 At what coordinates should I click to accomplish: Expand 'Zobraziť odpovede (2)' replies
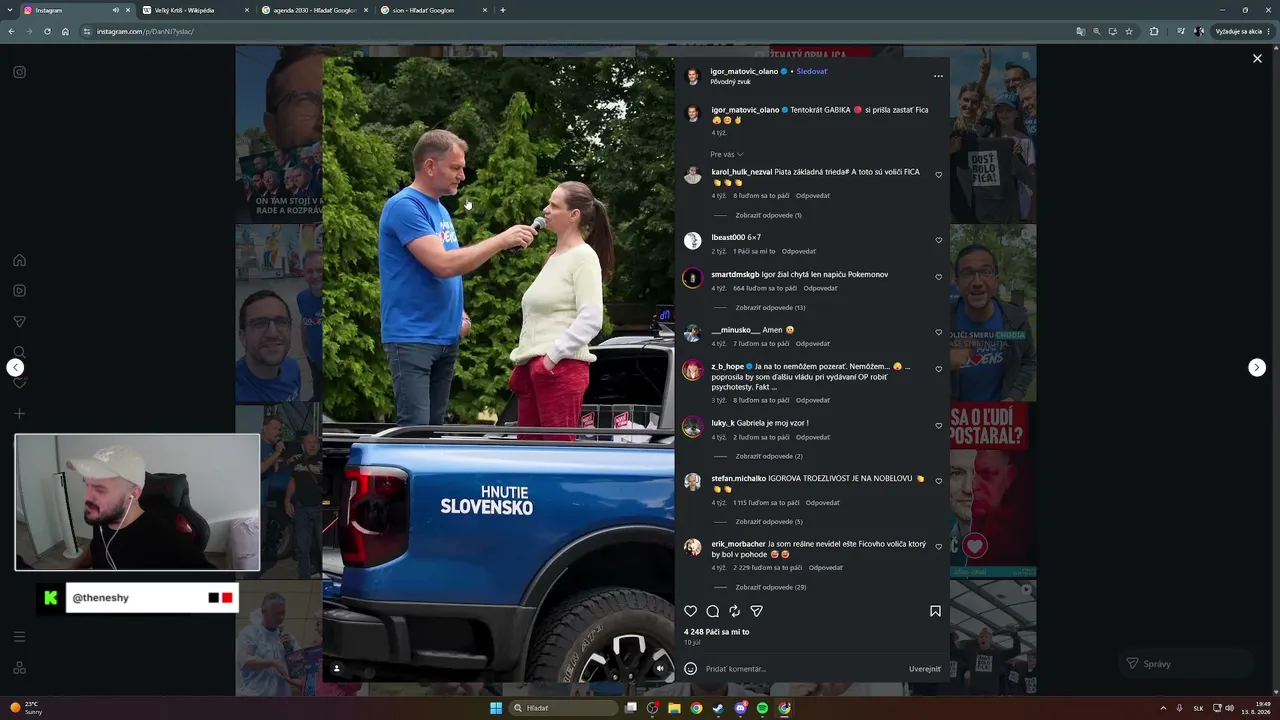pyautogui.click(x=768, y=456)
